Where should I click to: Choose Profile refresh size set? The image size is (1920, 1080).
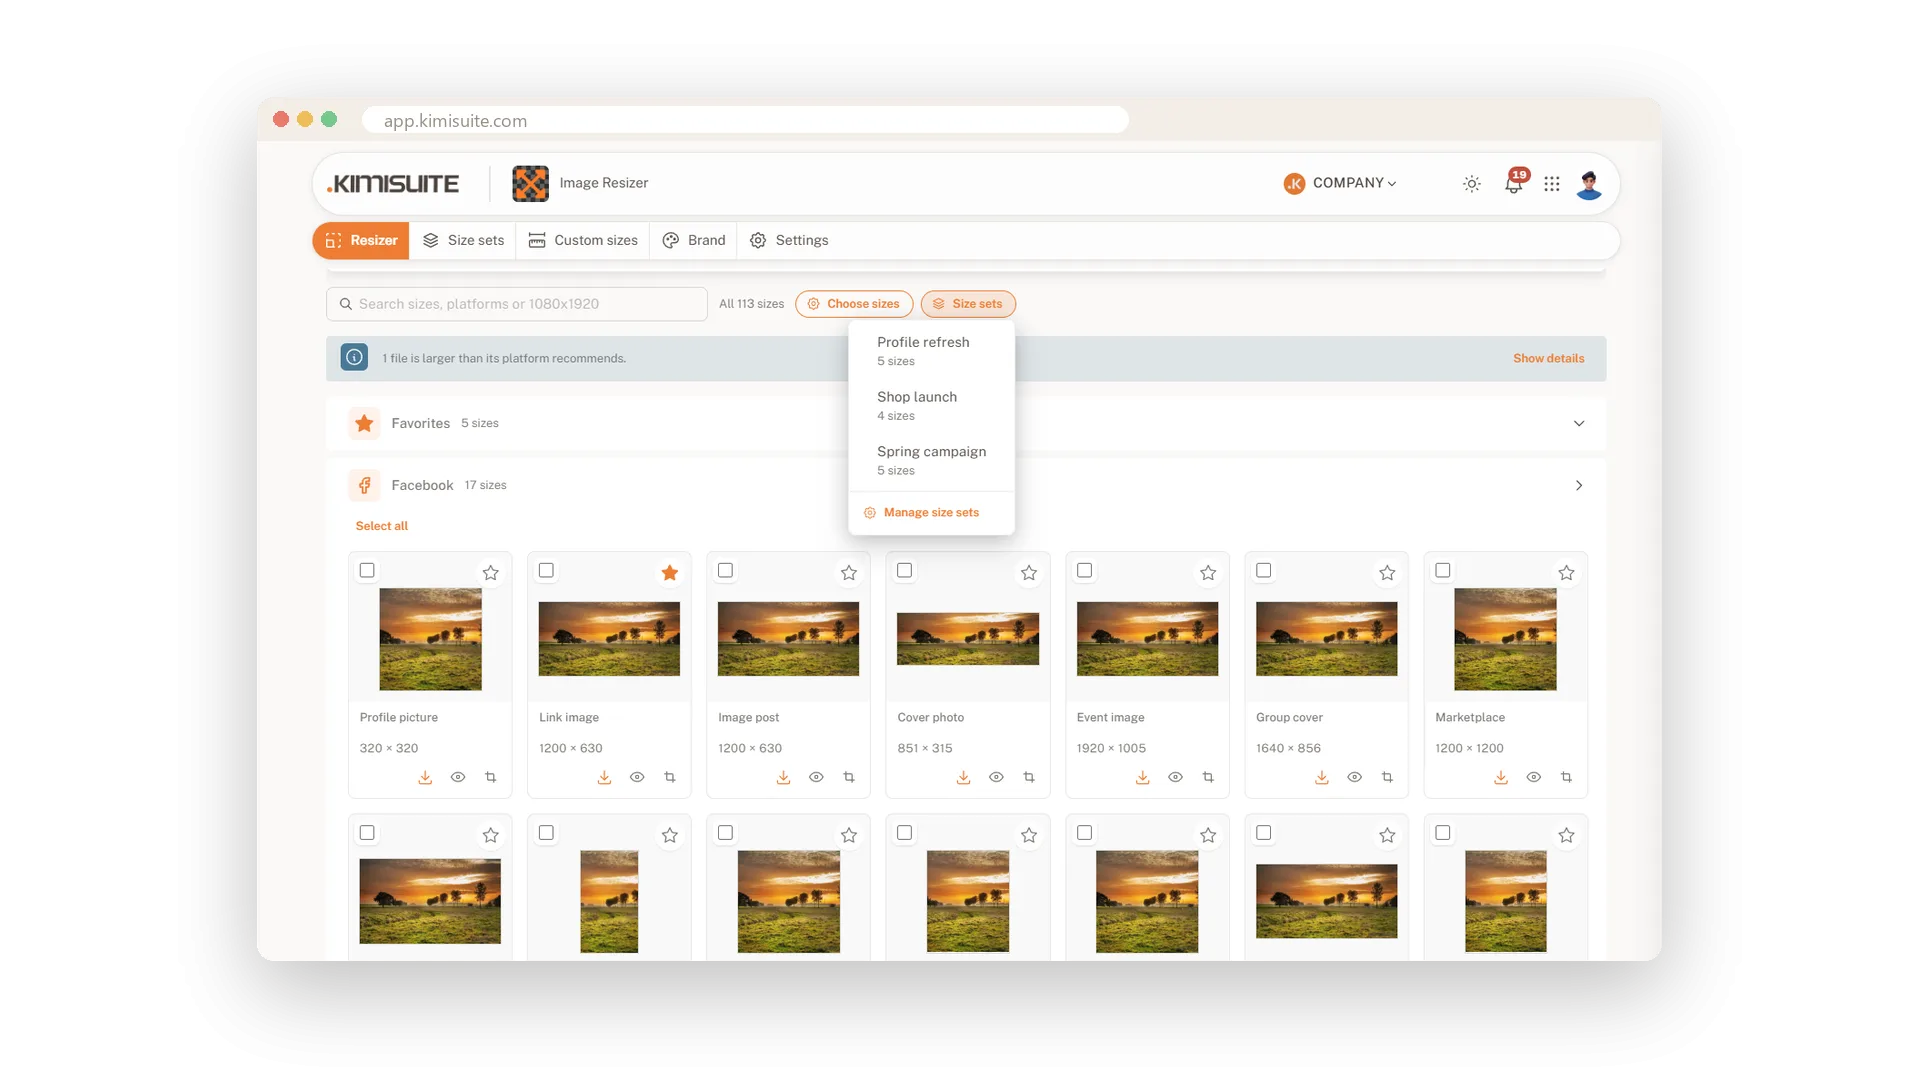click(931, 350)
